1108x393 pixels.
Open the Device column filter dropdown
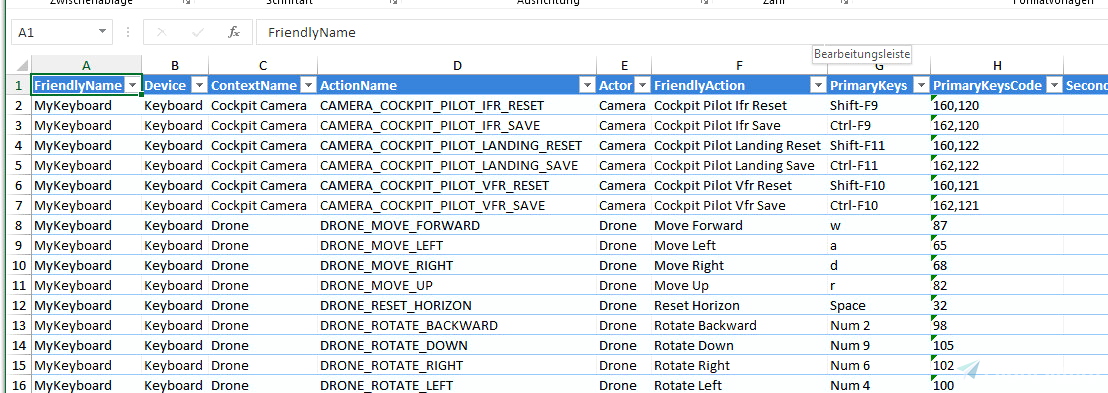(x=199, y=86)
